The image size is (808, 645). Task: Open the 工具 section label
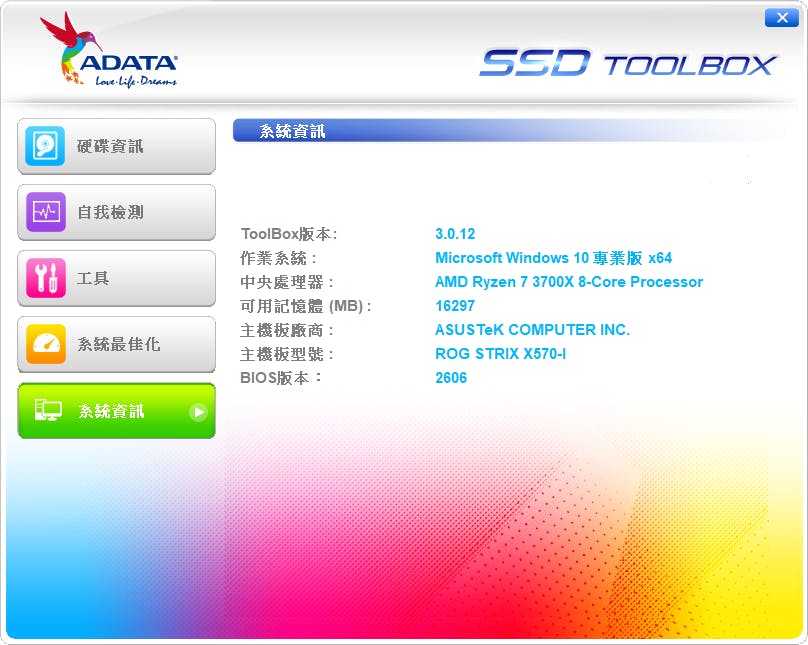click(93, 278)
